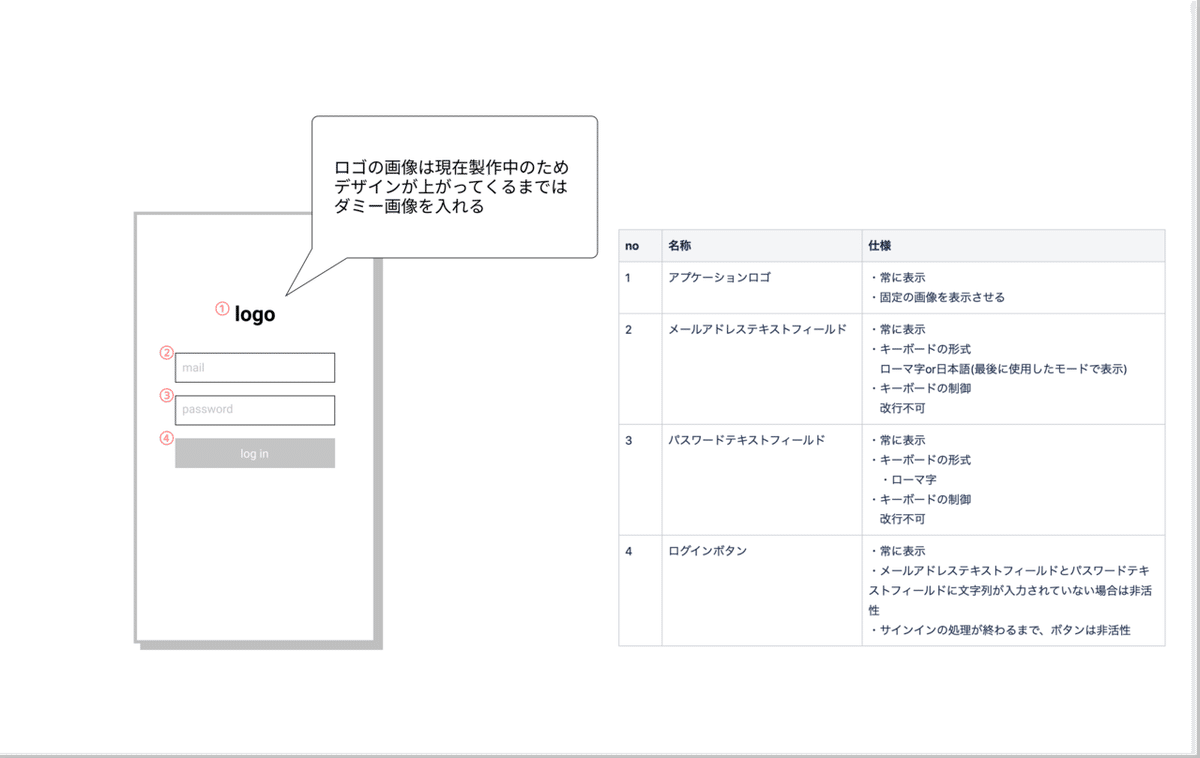Viewport: 1200px width, 758px height.
Task: Click the ④ marker beside the log in button
Action: click(164, 438)
